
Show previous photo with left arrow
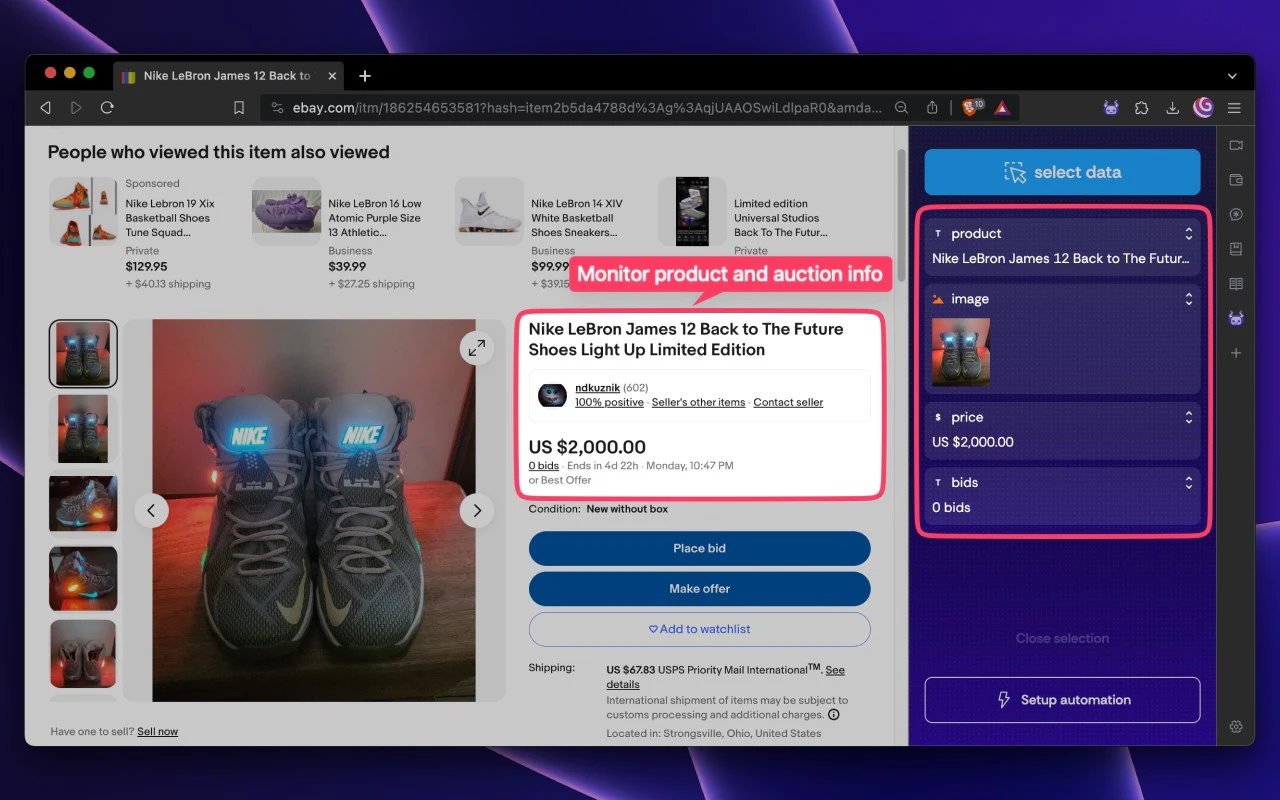[151, 511]
